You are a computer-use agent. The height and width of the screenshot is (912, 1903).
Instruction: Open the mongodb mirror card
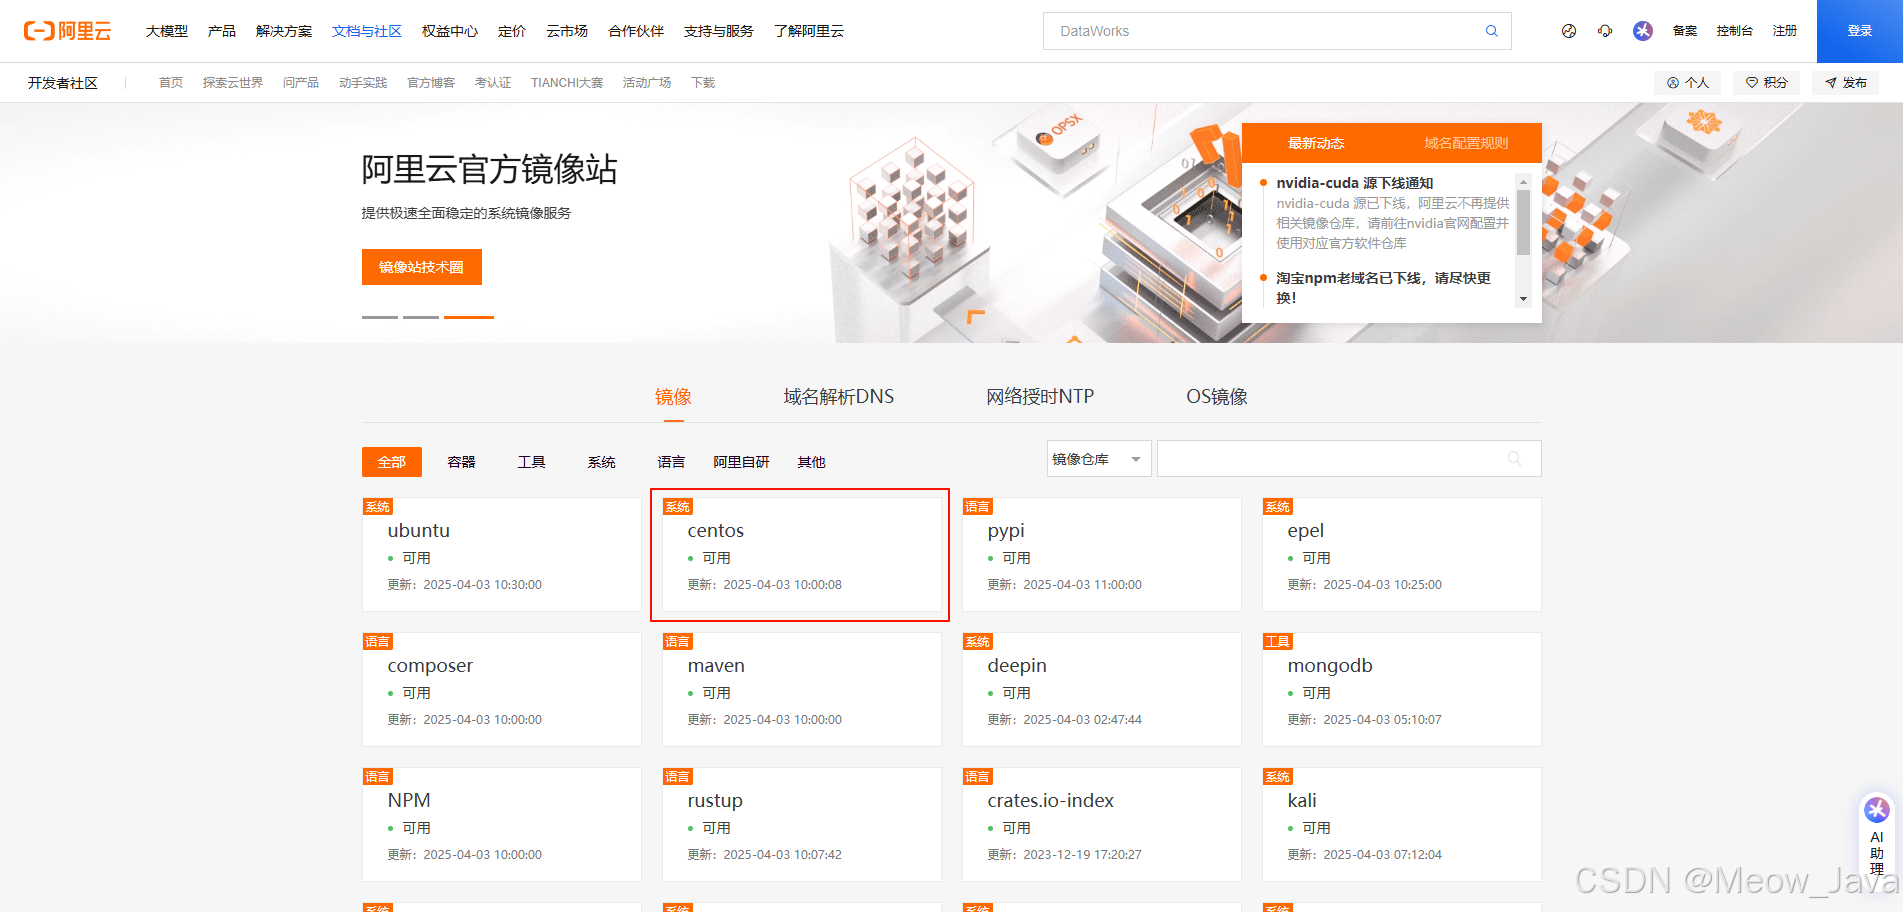[x=1401, y=690]
